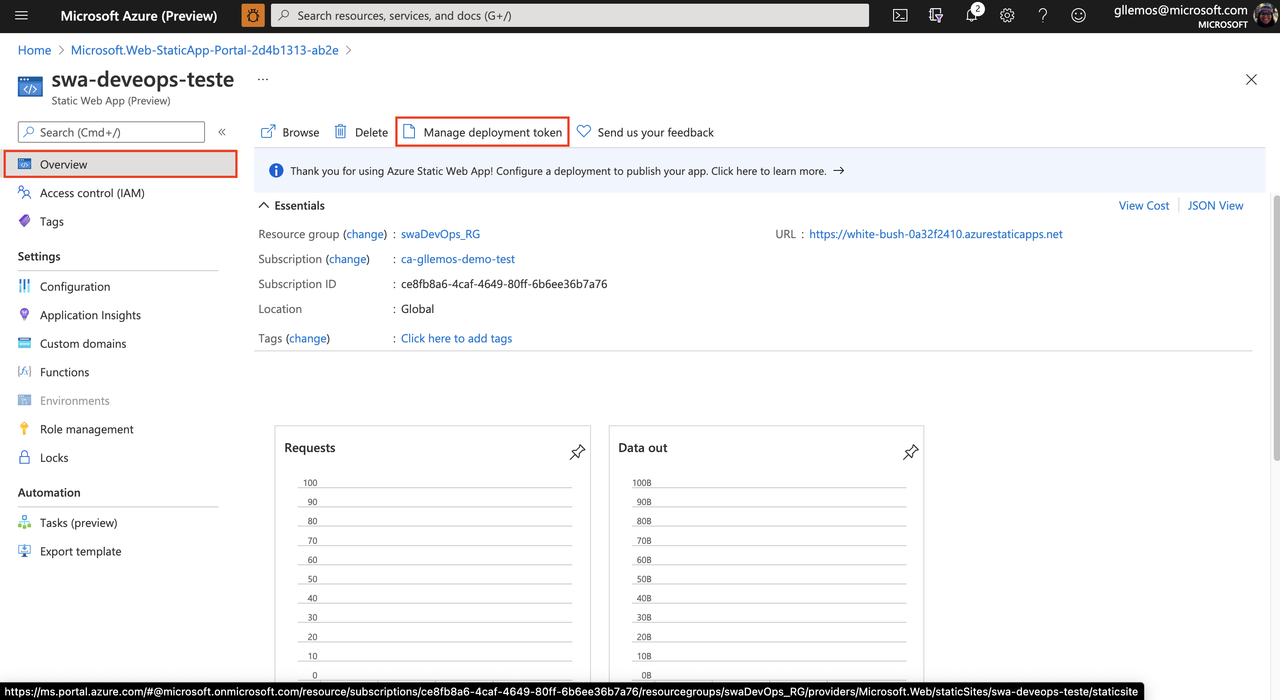Click the Delete toolbar button
The image size is (1280, 700).
point(361,132)
